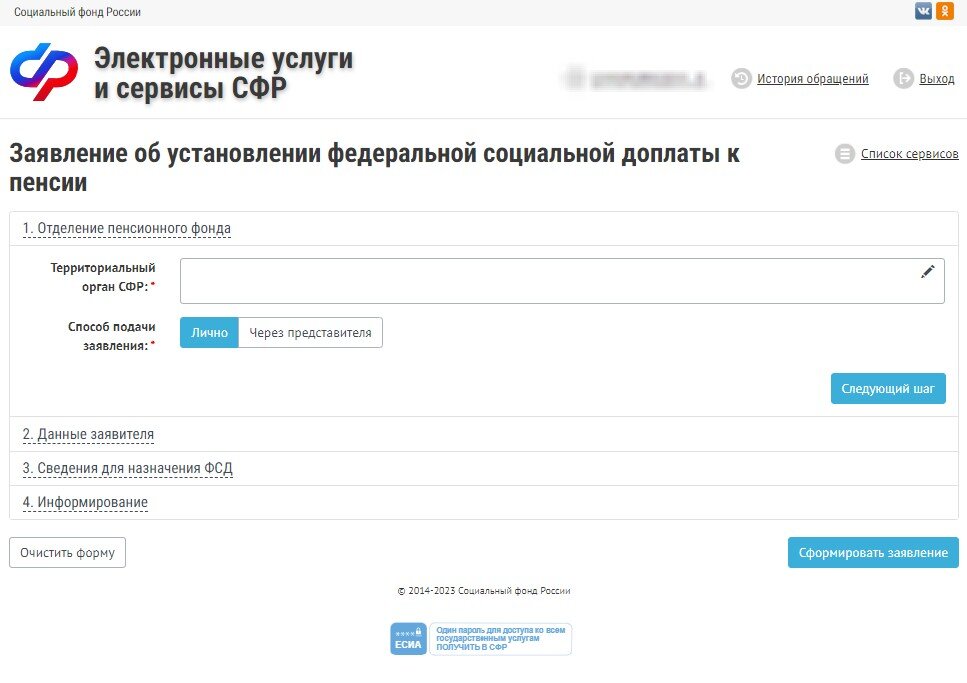Expand section Информирование
The width and height of the screenshot is (967, 683).
pyautogui.click(x=85, y=502)
